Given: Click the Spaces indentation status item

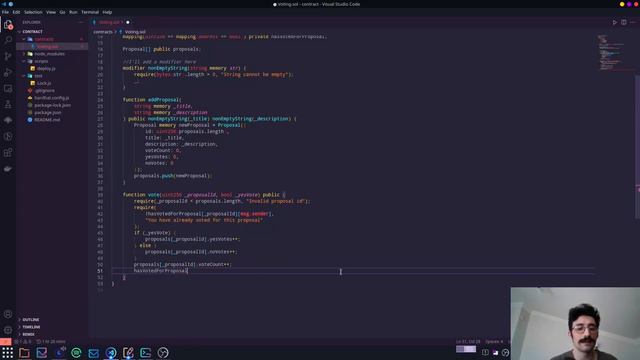Looking at the screenshot, I should pos(494,342).
